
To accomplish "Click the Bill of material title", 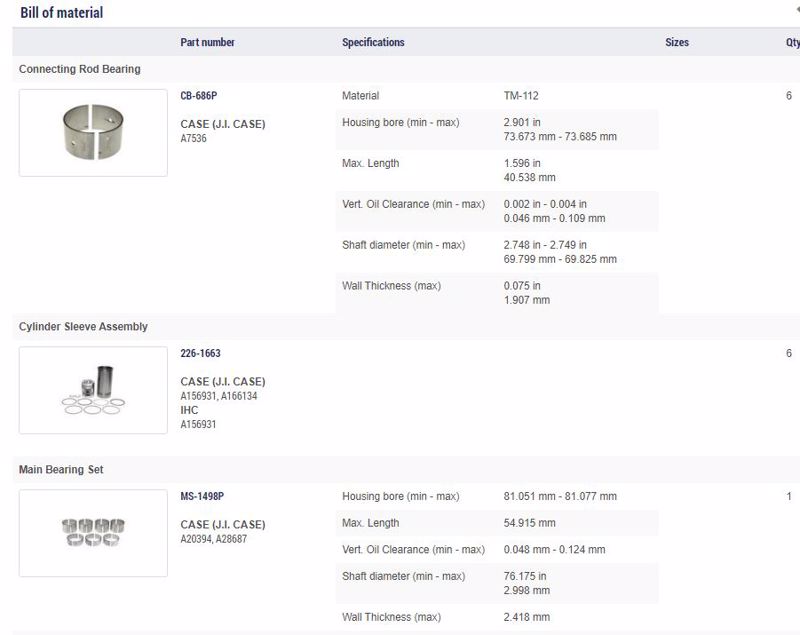I will pos(62,12).
